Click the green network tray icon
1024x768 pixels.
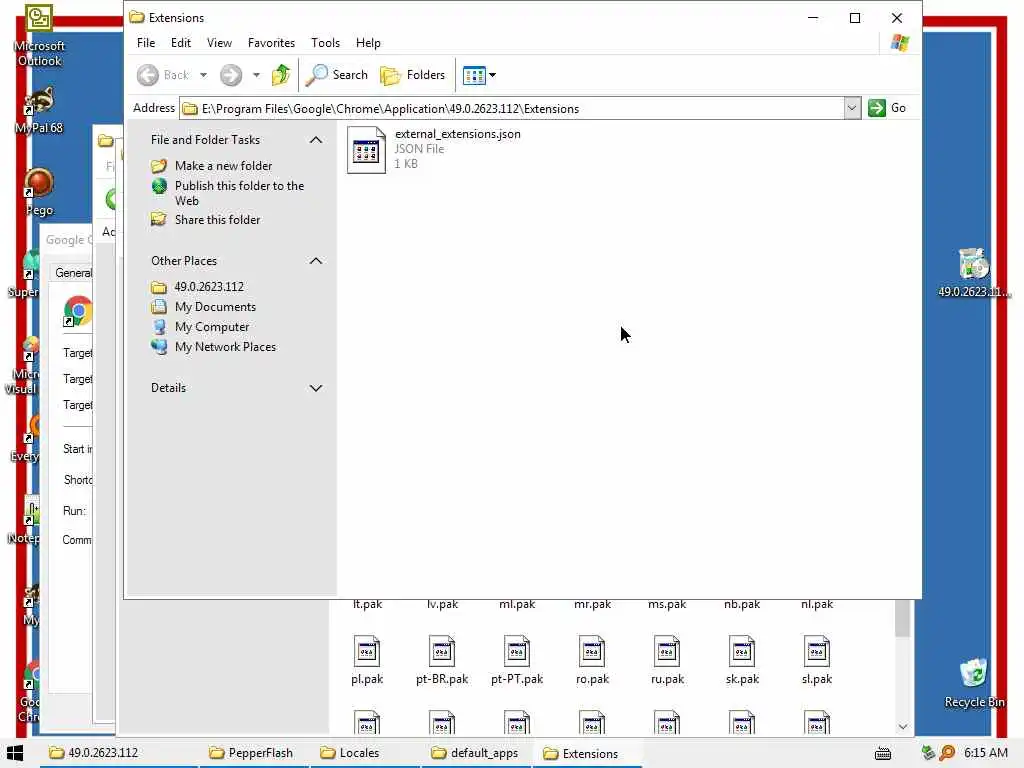coord(928,753)
